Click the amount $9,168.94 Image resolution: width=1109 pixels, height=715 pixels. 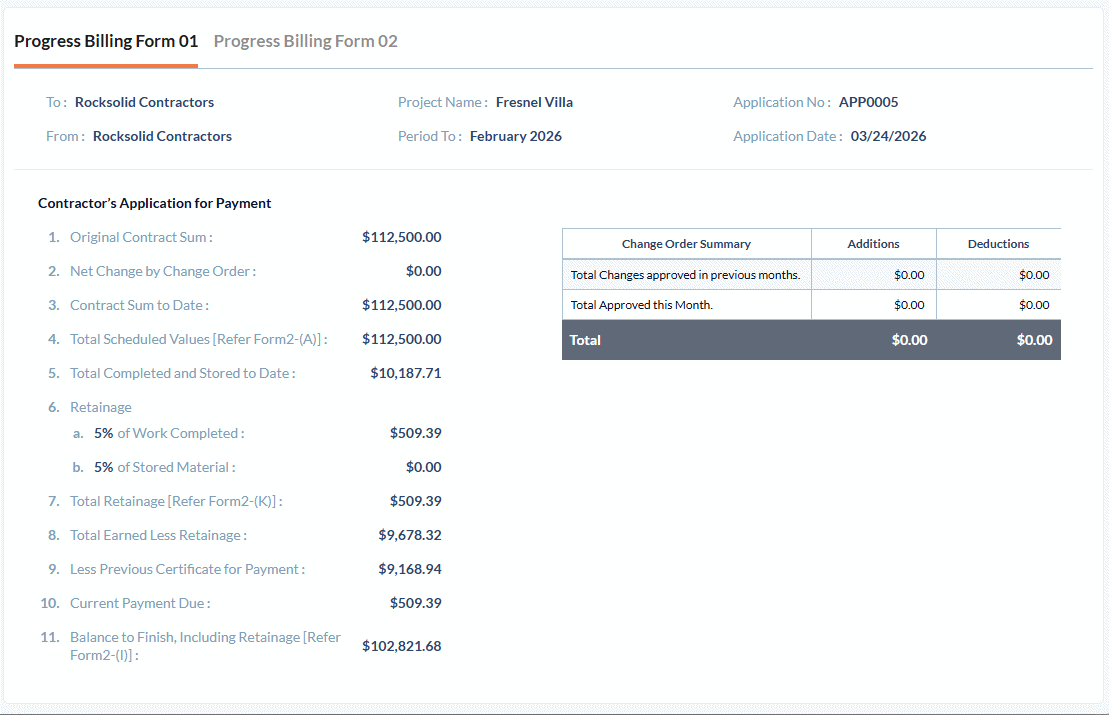coord(410,569)
